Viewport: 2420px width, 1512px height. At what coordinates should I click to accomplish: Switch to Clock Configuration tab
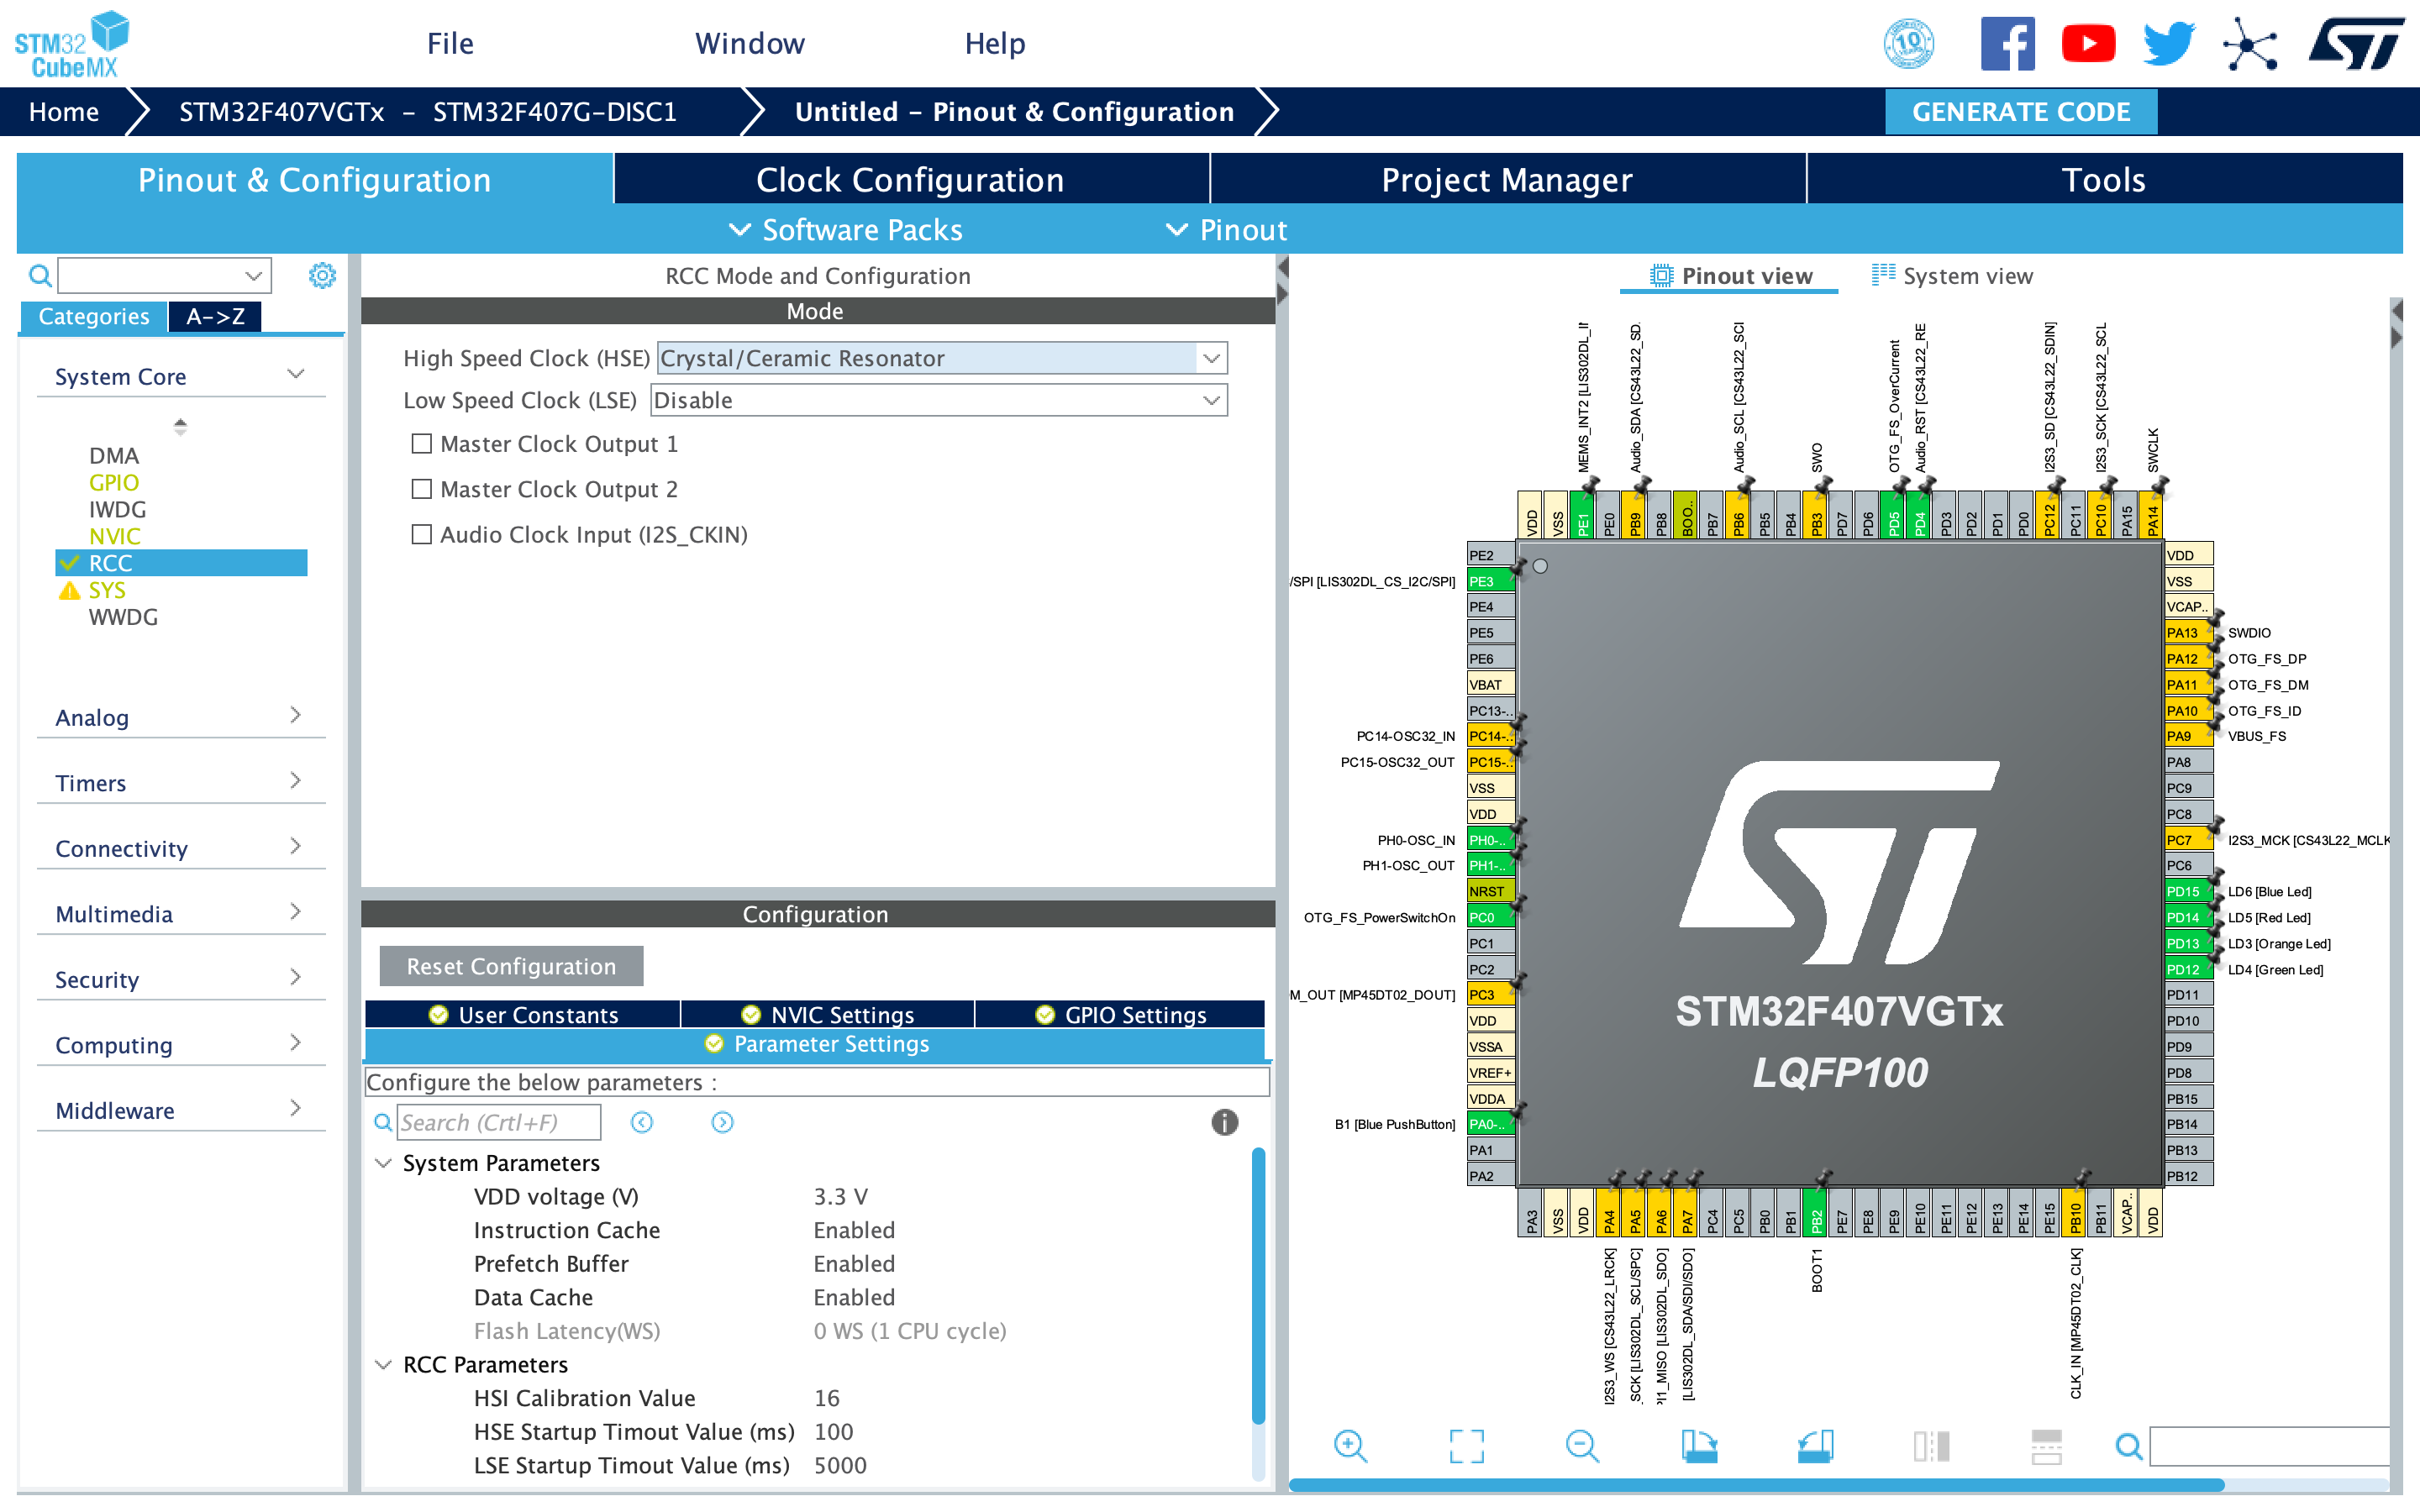point(909,180)
